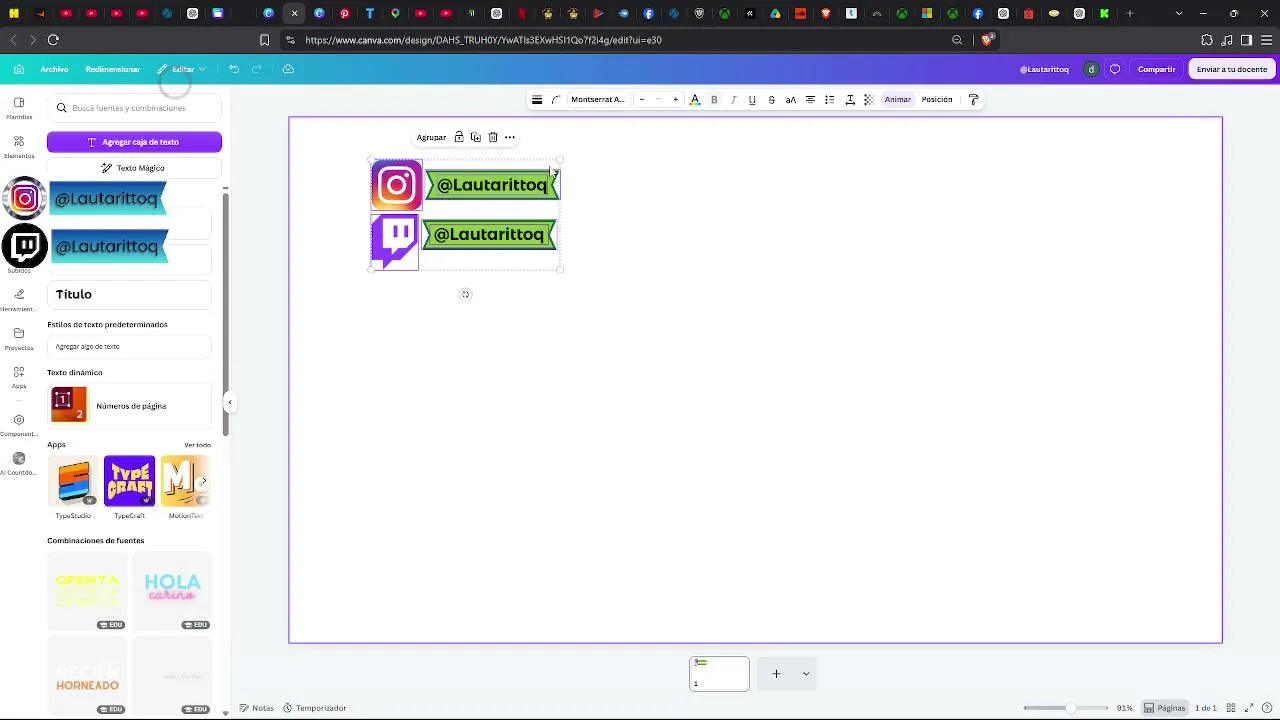
Task: Click the Texto Mágico button
Action: 134,168
